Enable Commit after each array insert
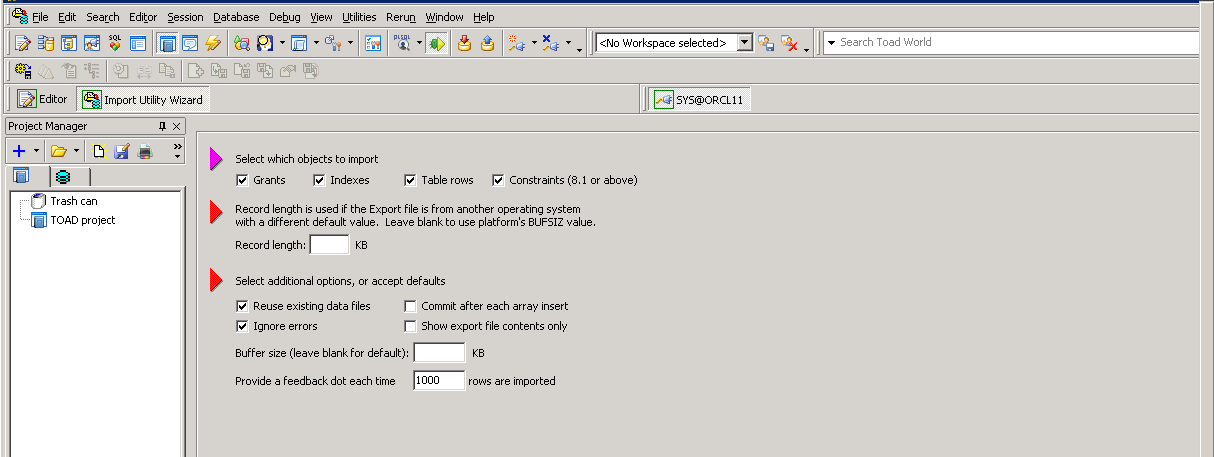 [410, 306]
